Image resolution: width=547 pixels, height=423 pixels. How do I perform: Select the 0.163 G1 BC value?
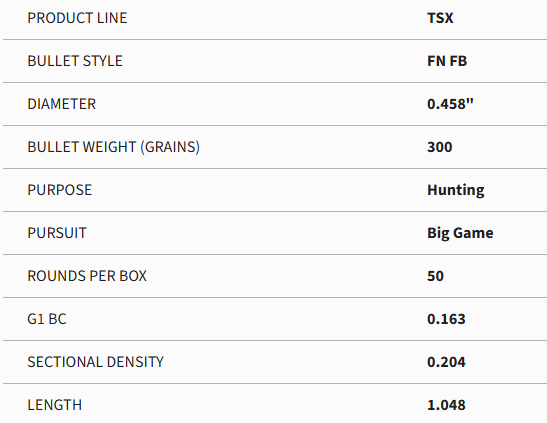[x=446, y=319]
